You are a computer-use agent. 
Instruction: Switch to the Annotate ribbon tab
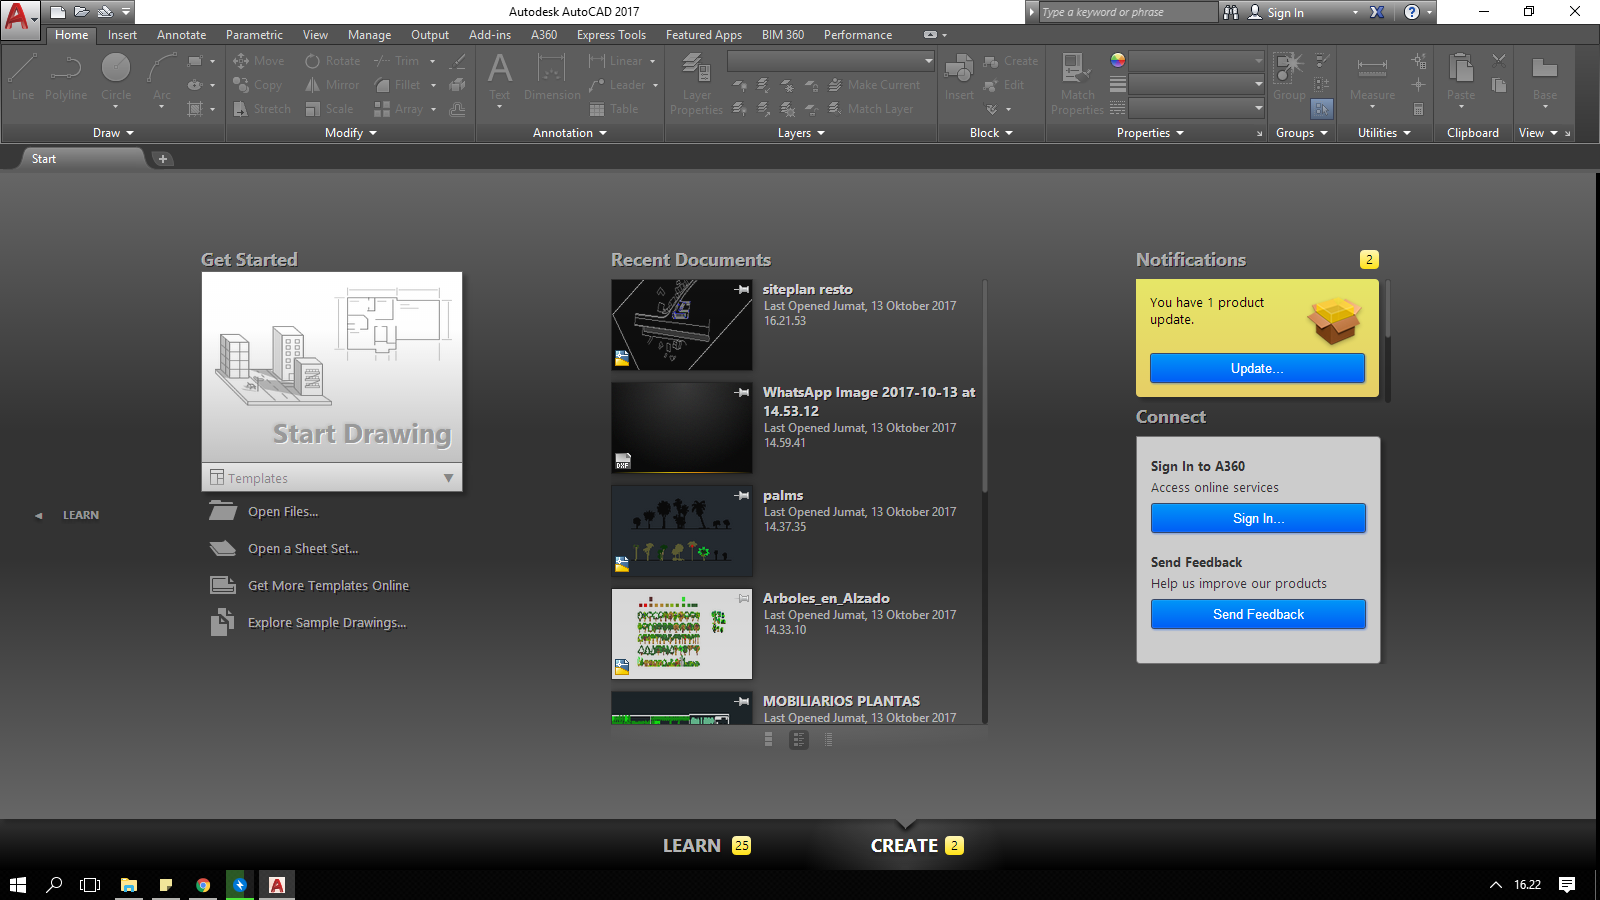click(181, 34)
